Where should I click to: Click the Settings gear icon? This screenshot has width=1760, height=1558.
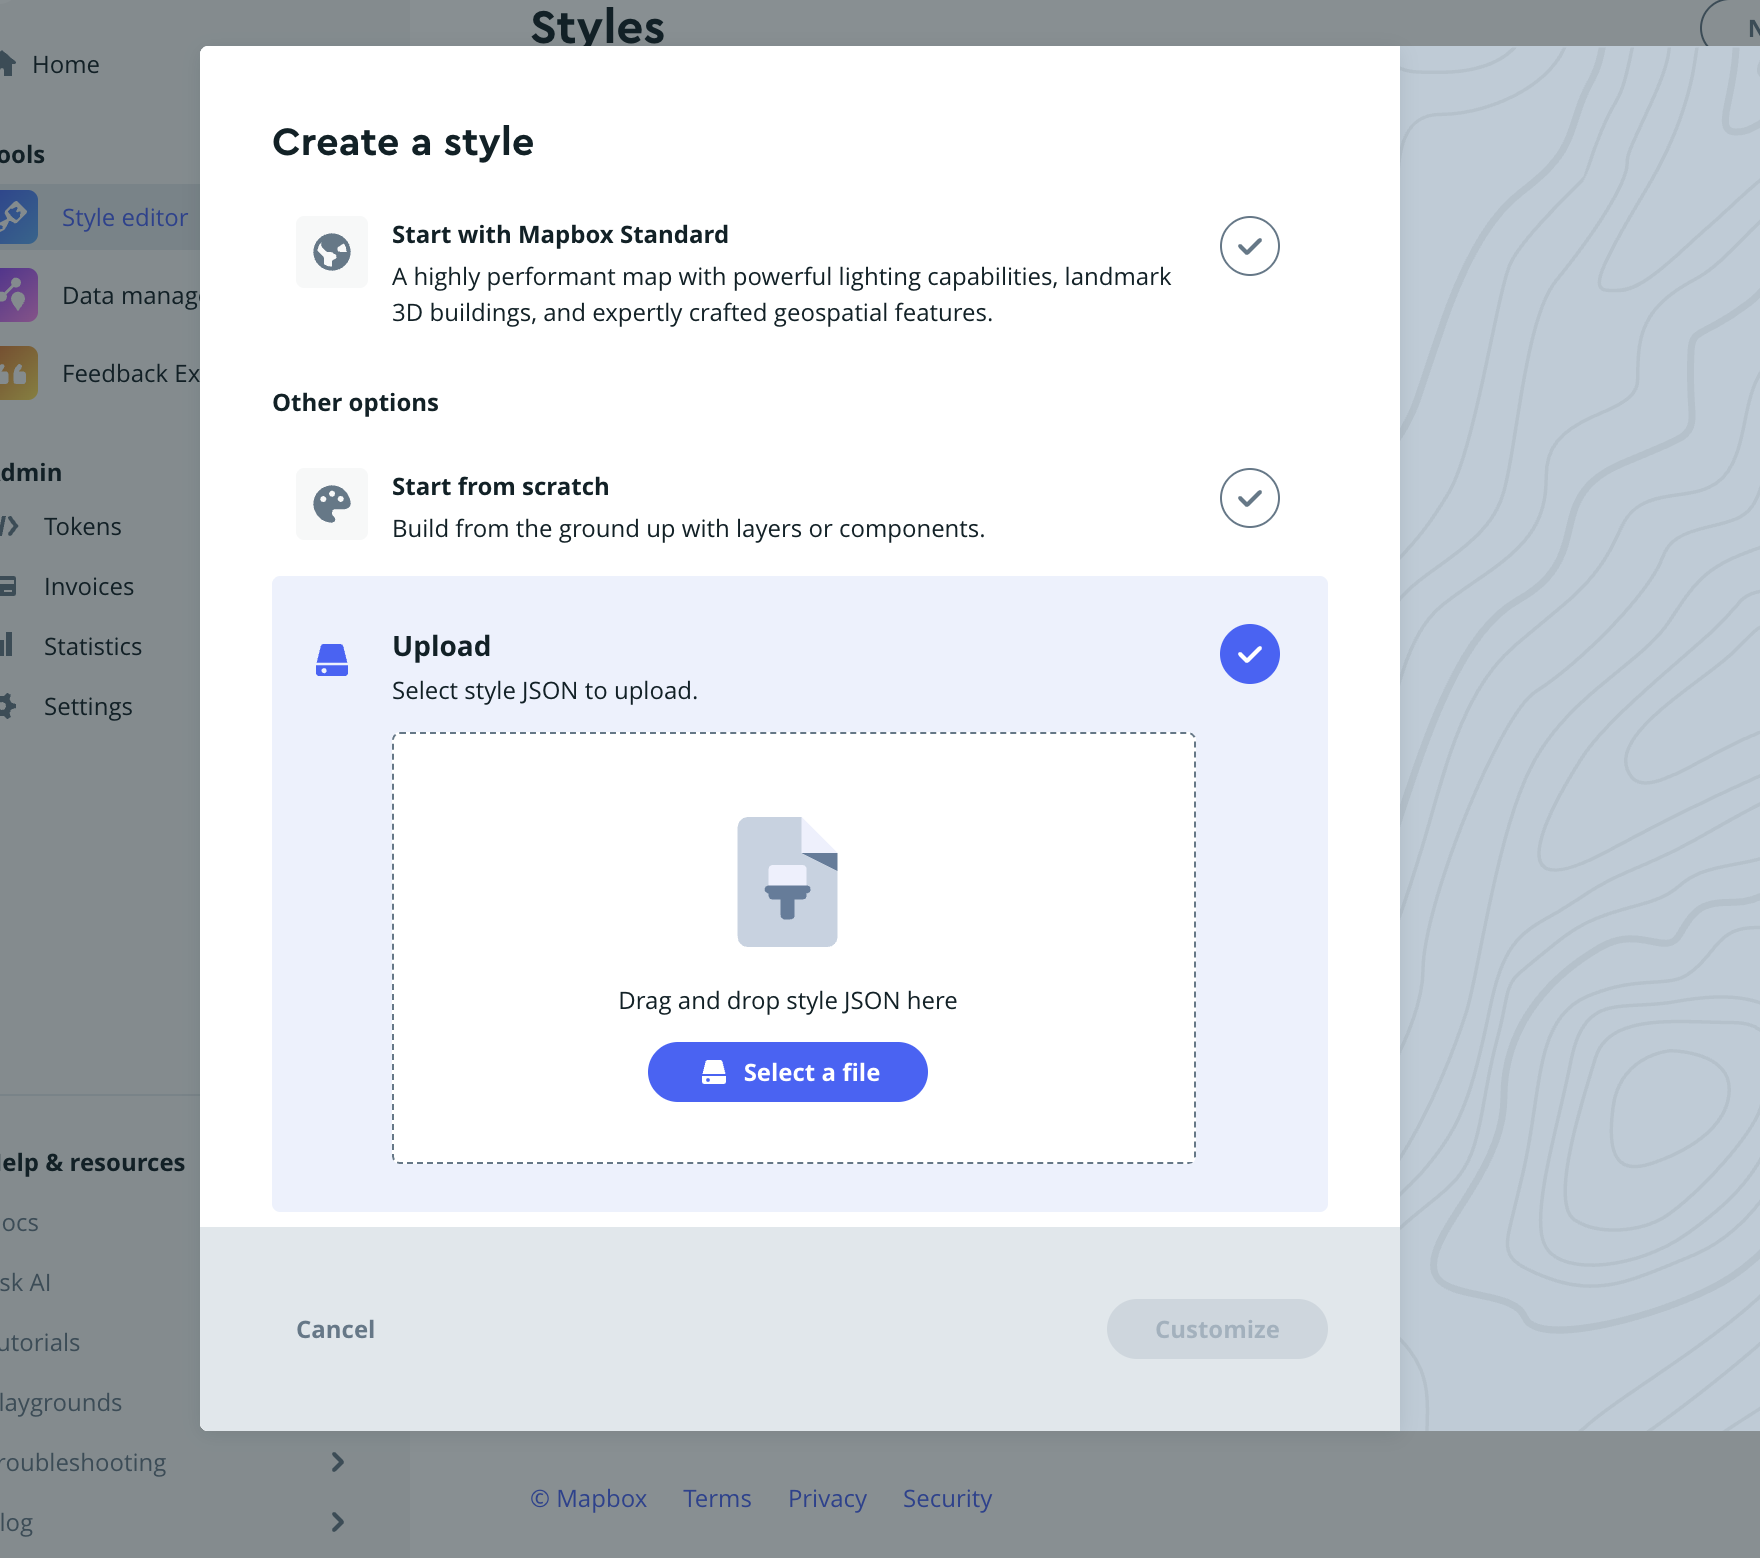point(8,706)
